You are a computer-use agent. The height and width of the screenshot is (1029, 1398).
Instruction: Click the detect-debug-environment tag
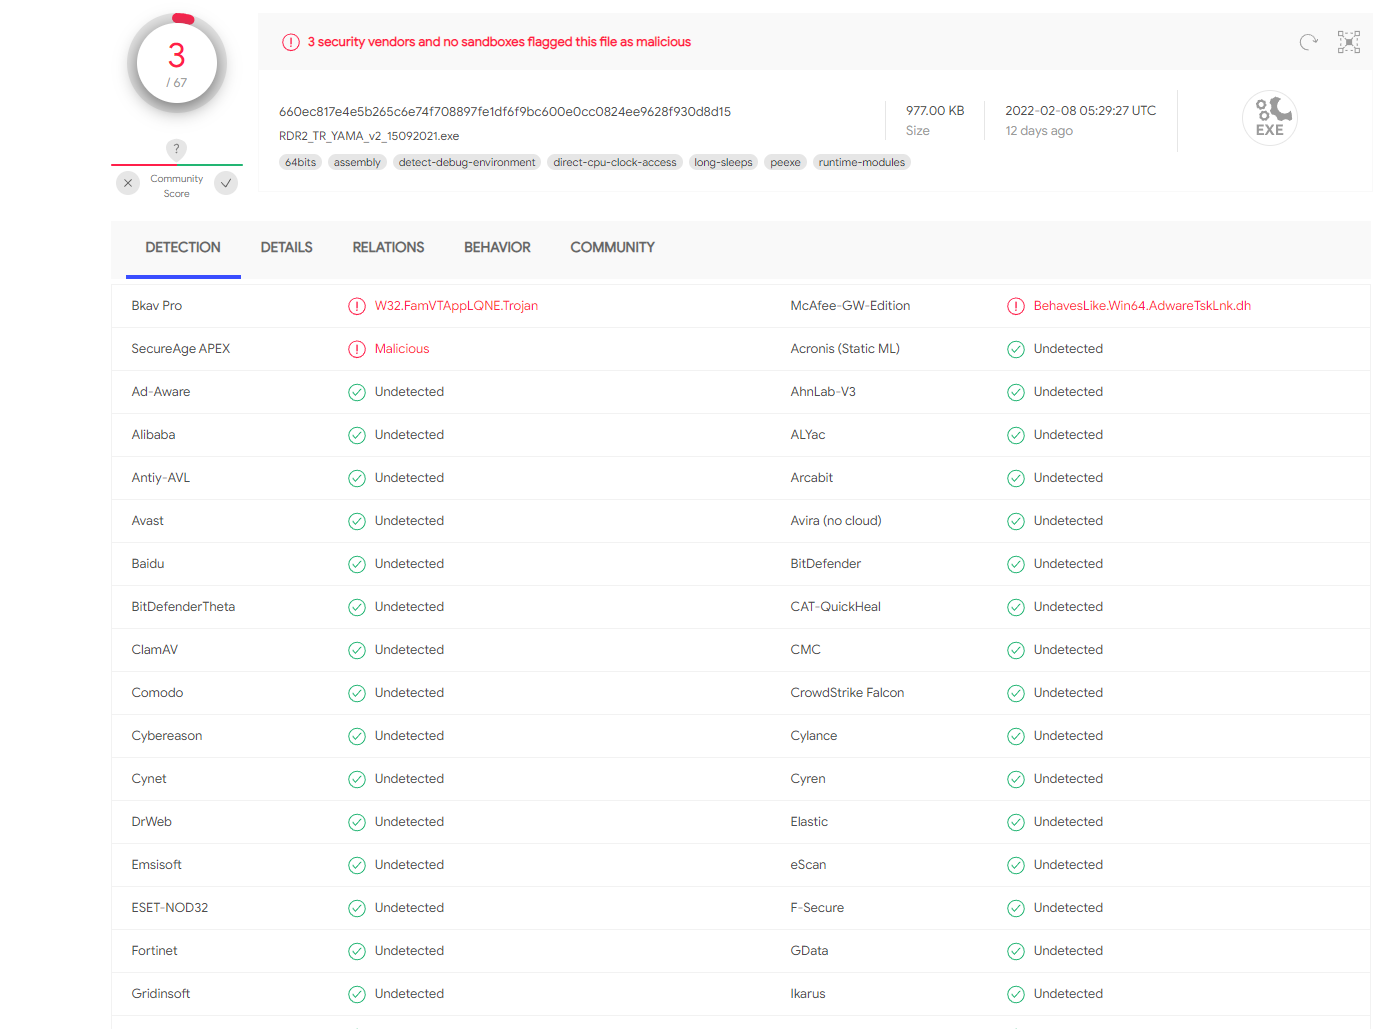pos(467,162)
